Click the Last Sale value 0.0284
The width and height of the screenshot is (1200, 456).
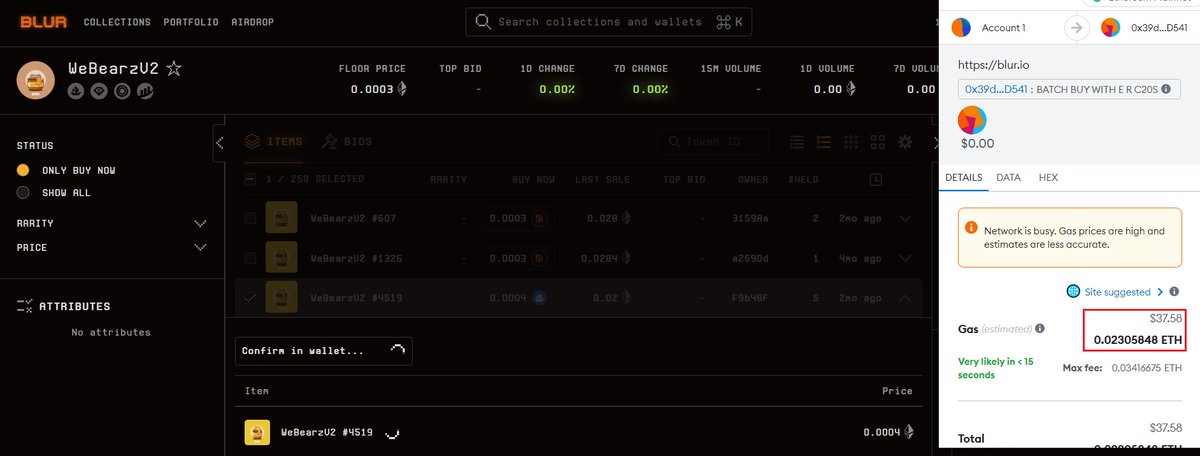click(602, 259)
